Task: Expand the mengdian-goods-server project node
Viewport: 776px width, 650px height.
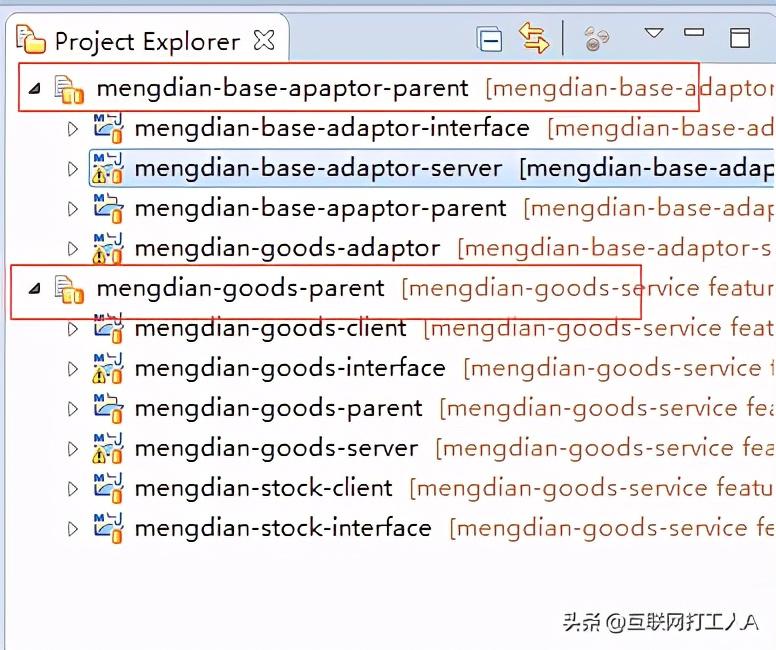Action: pos(72,449)
